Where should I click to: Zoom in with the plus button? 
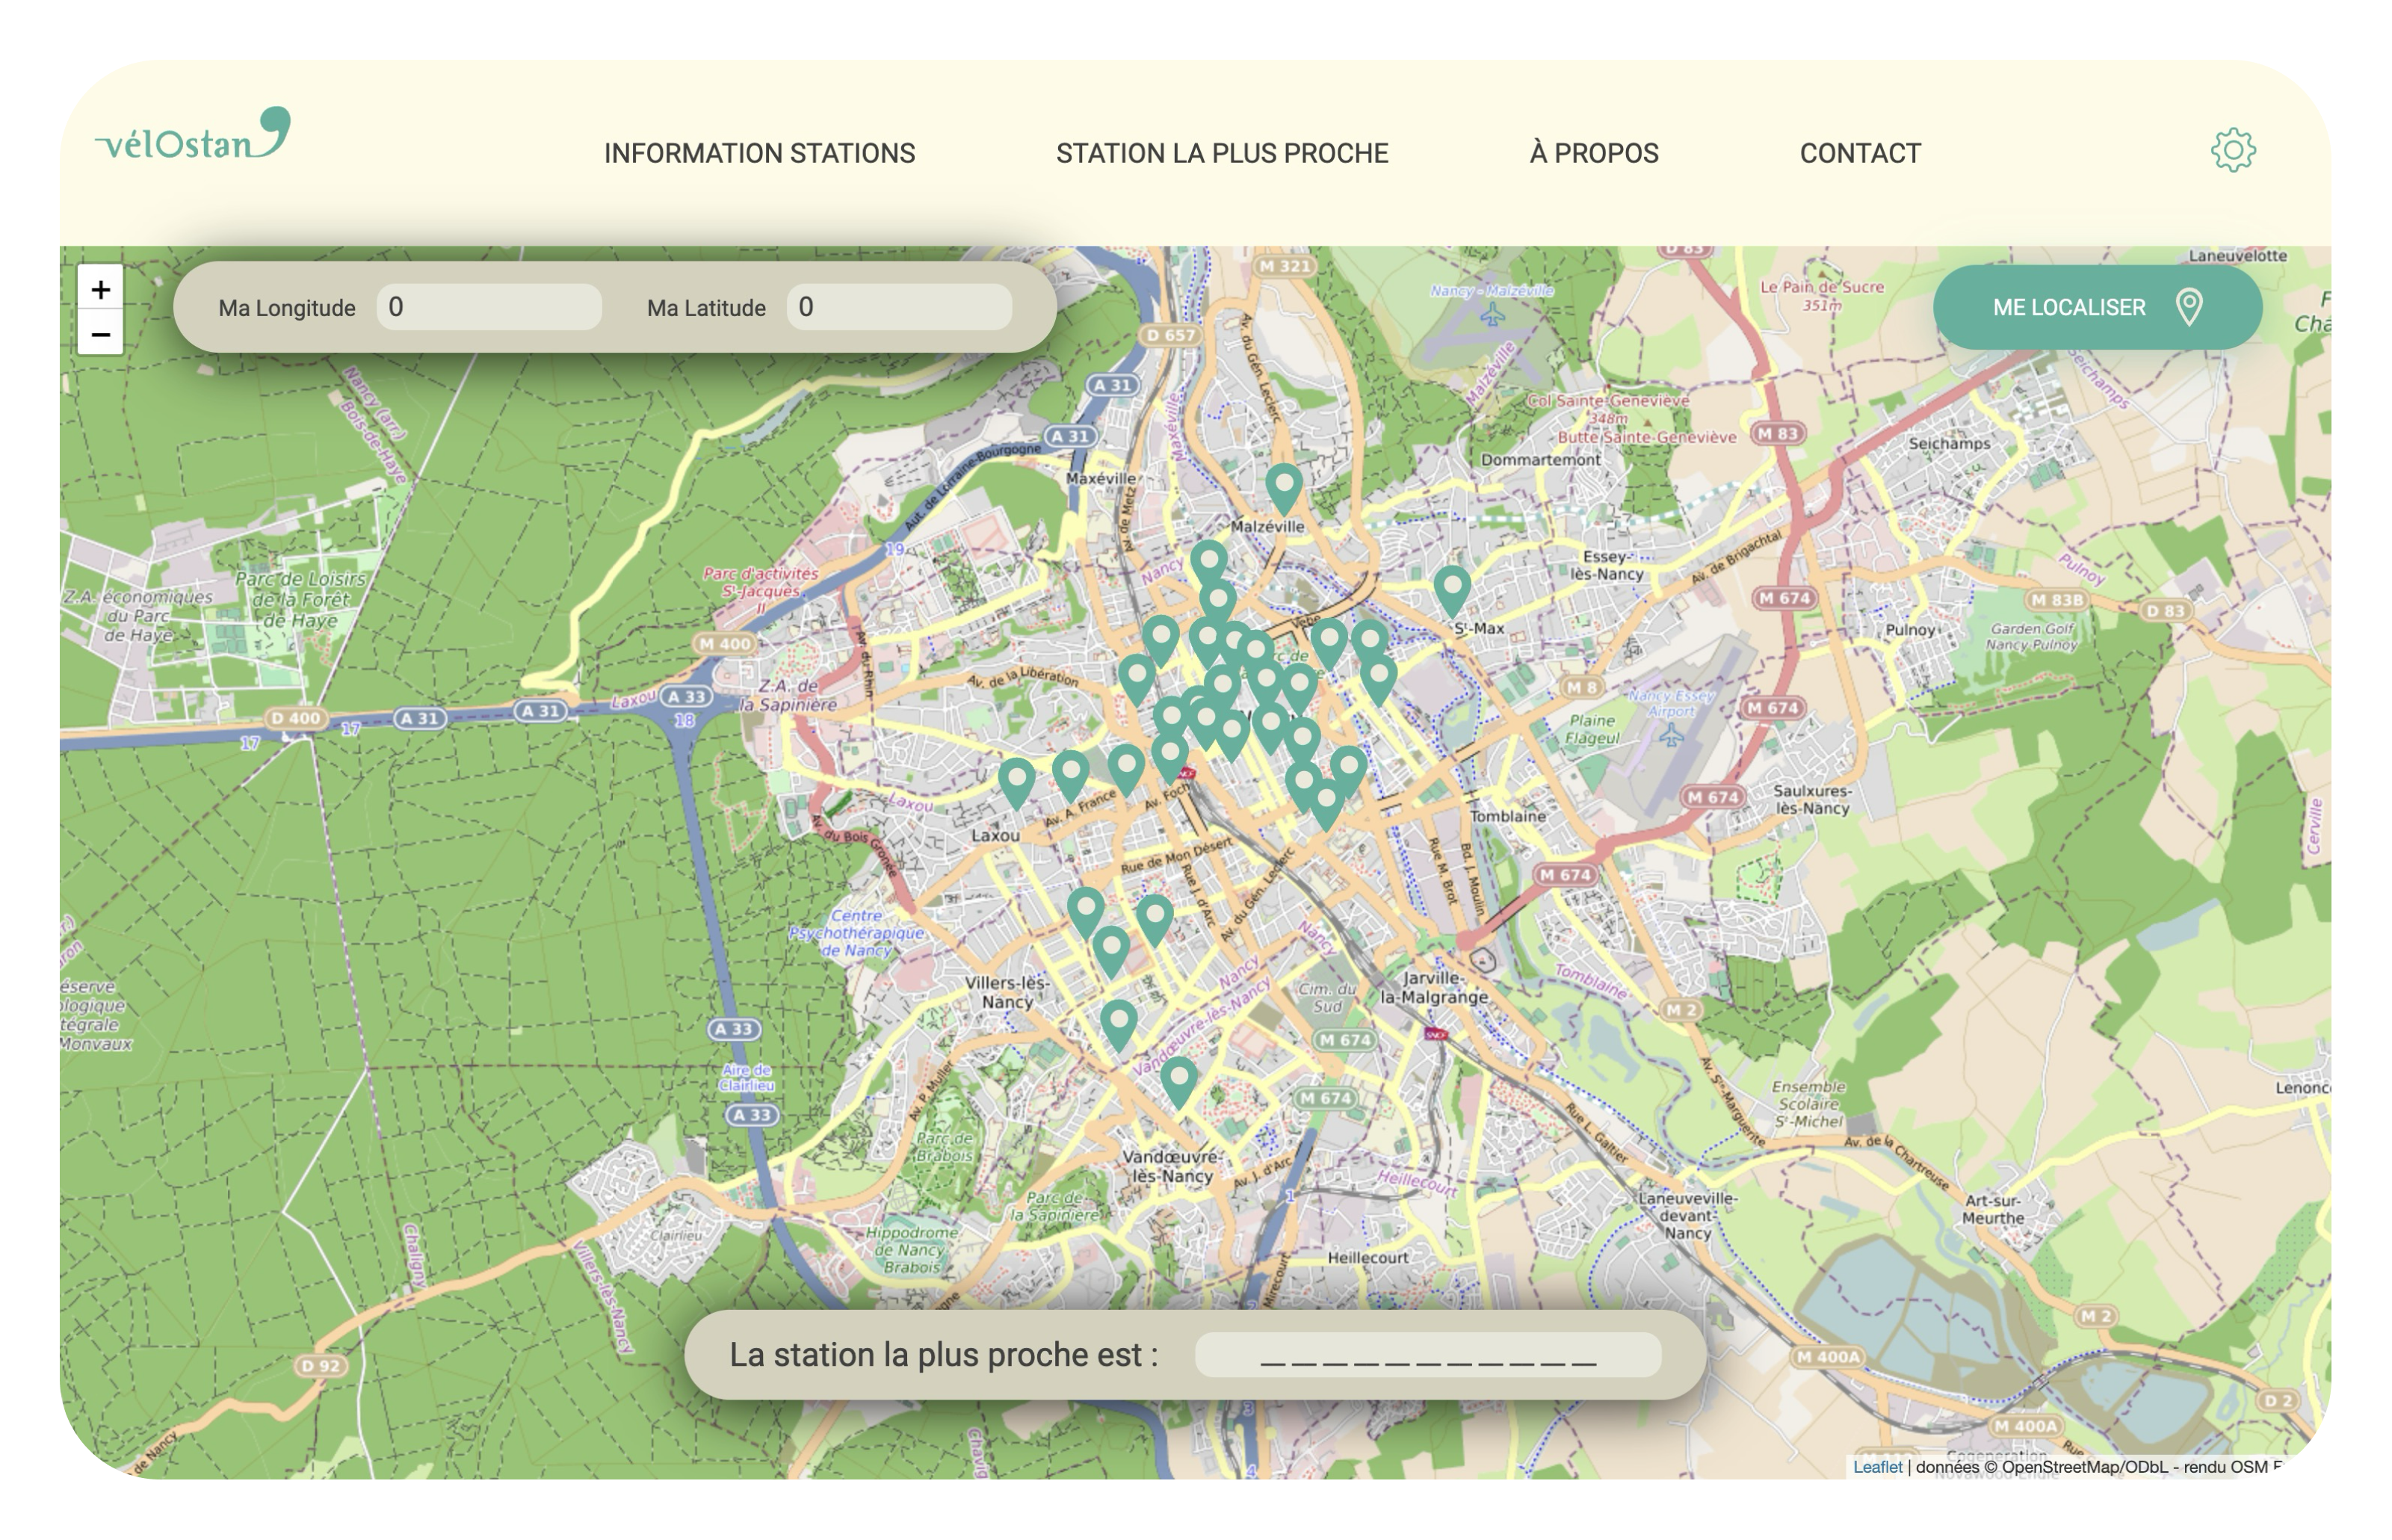[100, 290]
